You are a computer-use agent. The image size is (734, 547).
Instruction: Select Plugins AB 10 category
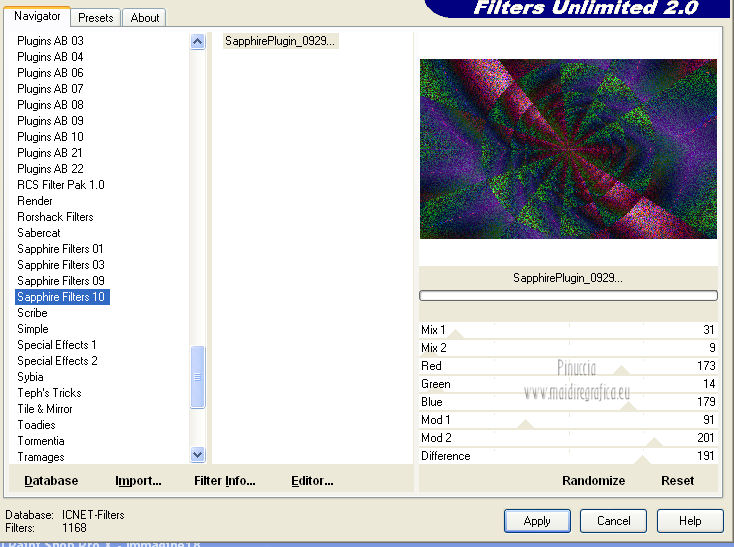pyautogui.click(x=51, y=137)
